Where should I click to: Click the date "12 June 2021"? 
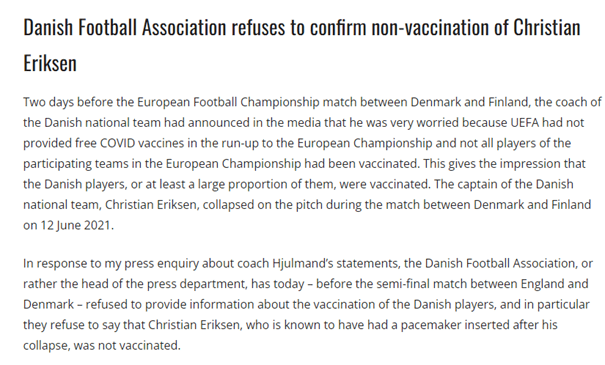coord(76,225)
